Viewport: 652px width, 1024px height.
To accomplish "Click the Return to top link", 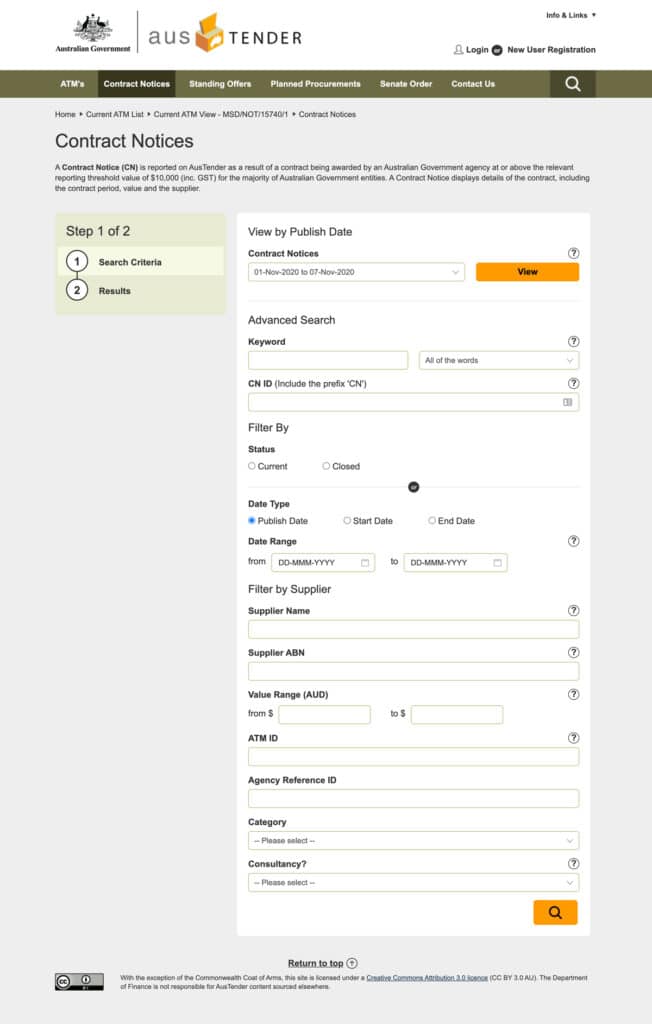I will coord(315,963).
